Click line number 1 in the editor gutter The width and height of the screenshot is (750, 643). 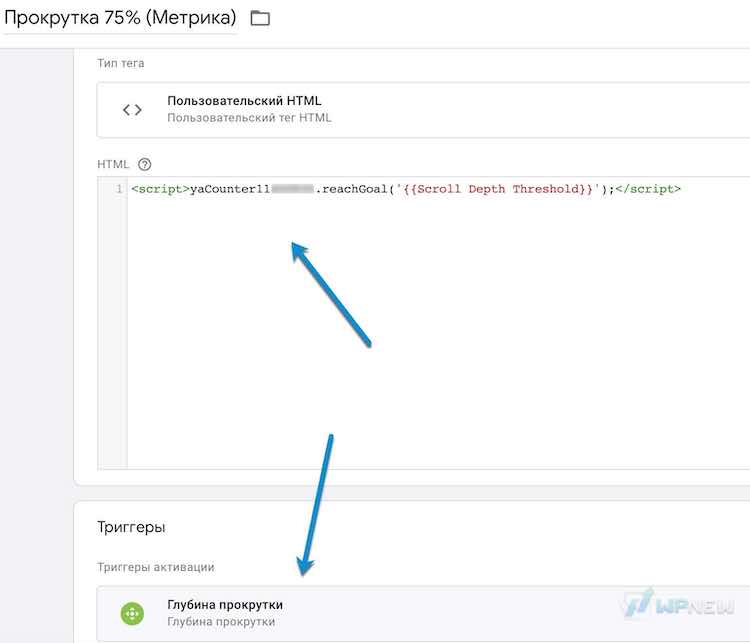(119, 189)
